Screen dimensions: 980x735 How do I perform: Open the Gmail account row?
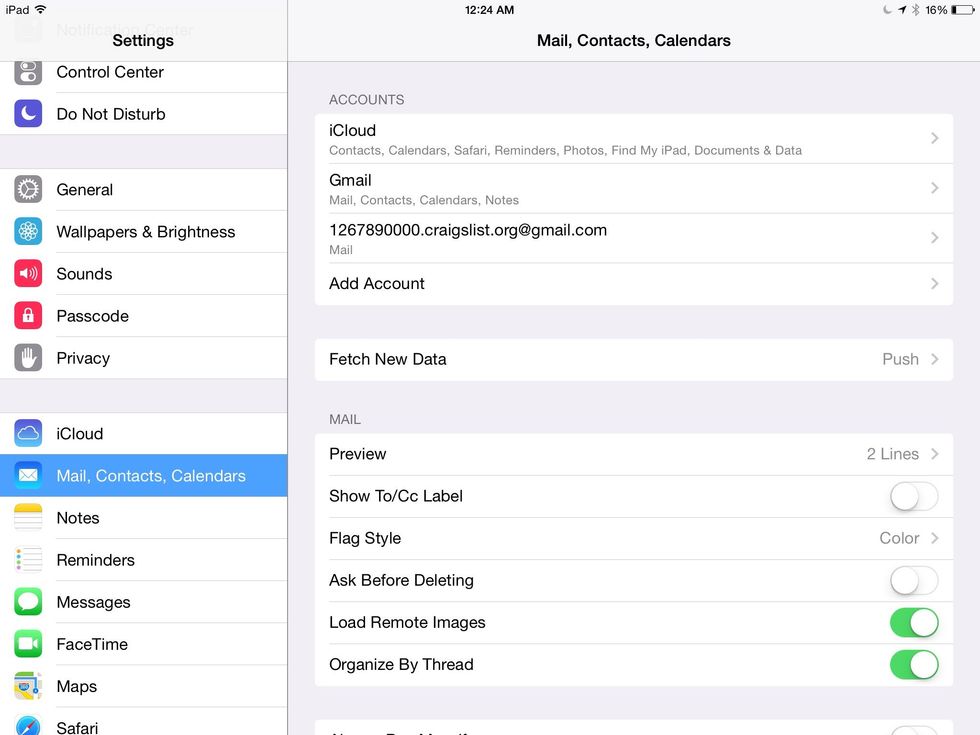click(633, 188)
